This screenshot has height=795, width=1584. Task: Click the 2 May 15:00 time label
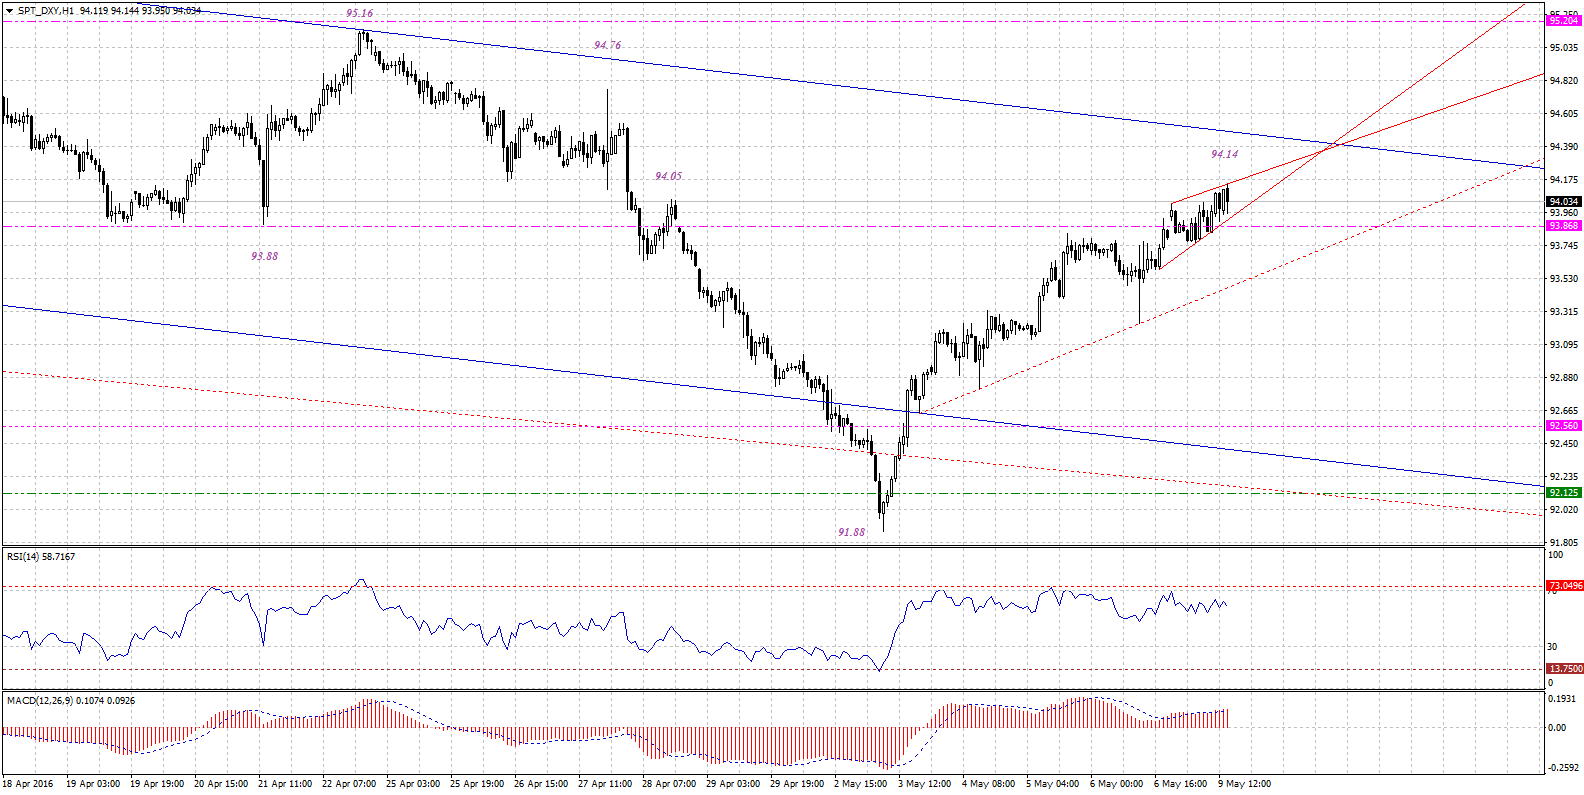click(861, 784)
